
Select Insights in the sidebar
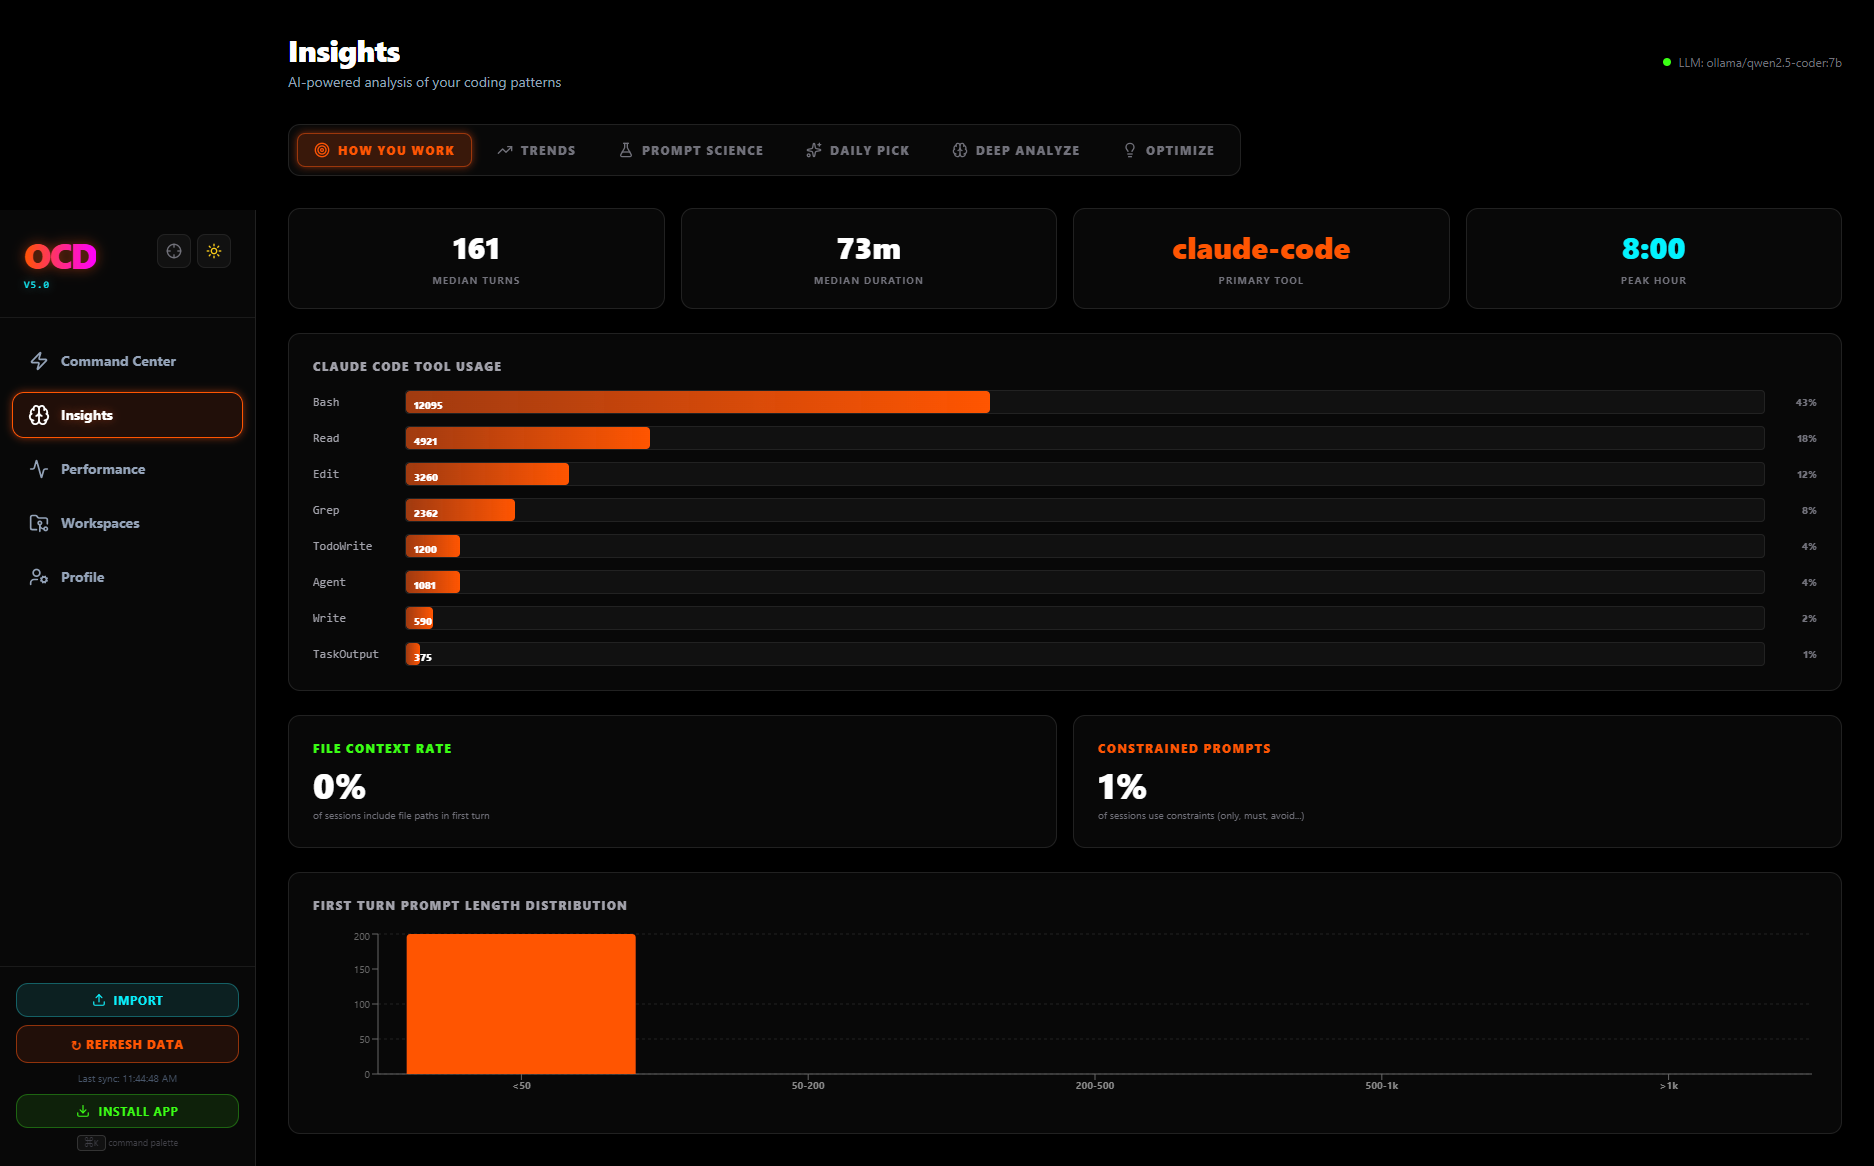click(x=127, y=415)
